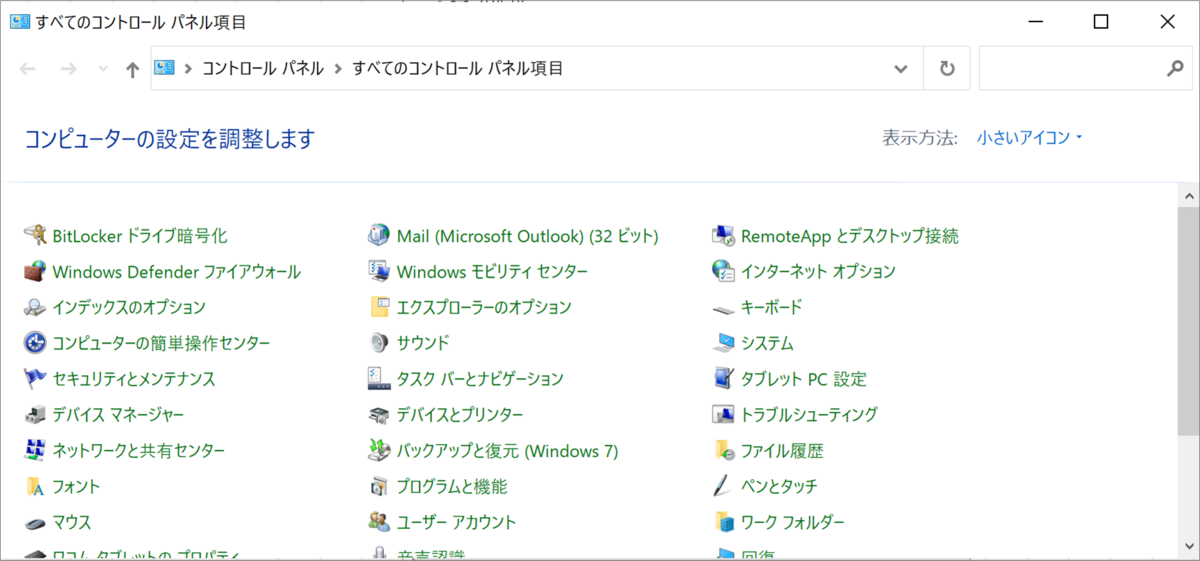Expand the address bar history dropdown

coord(901,69)
